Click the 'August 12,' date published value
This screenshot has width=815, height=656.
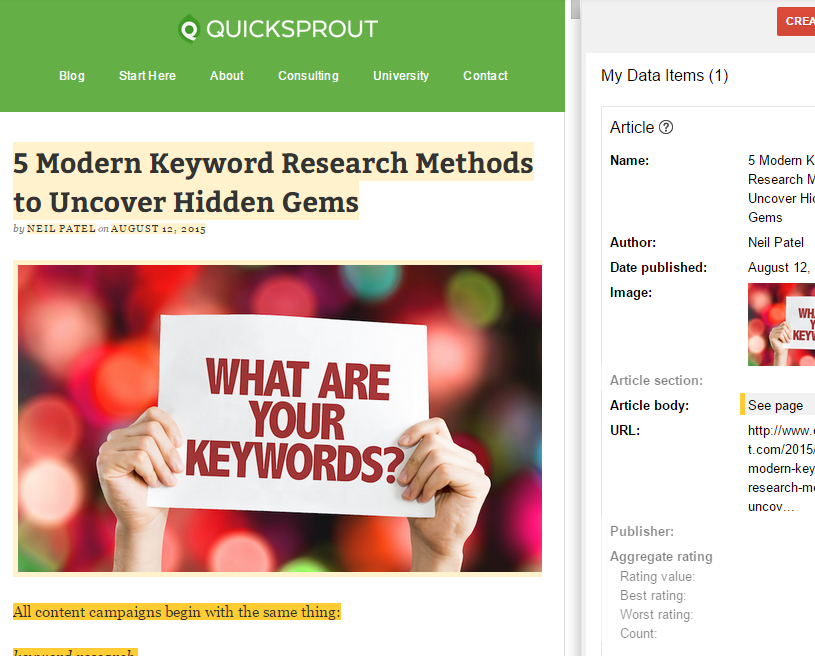point(780,268)
